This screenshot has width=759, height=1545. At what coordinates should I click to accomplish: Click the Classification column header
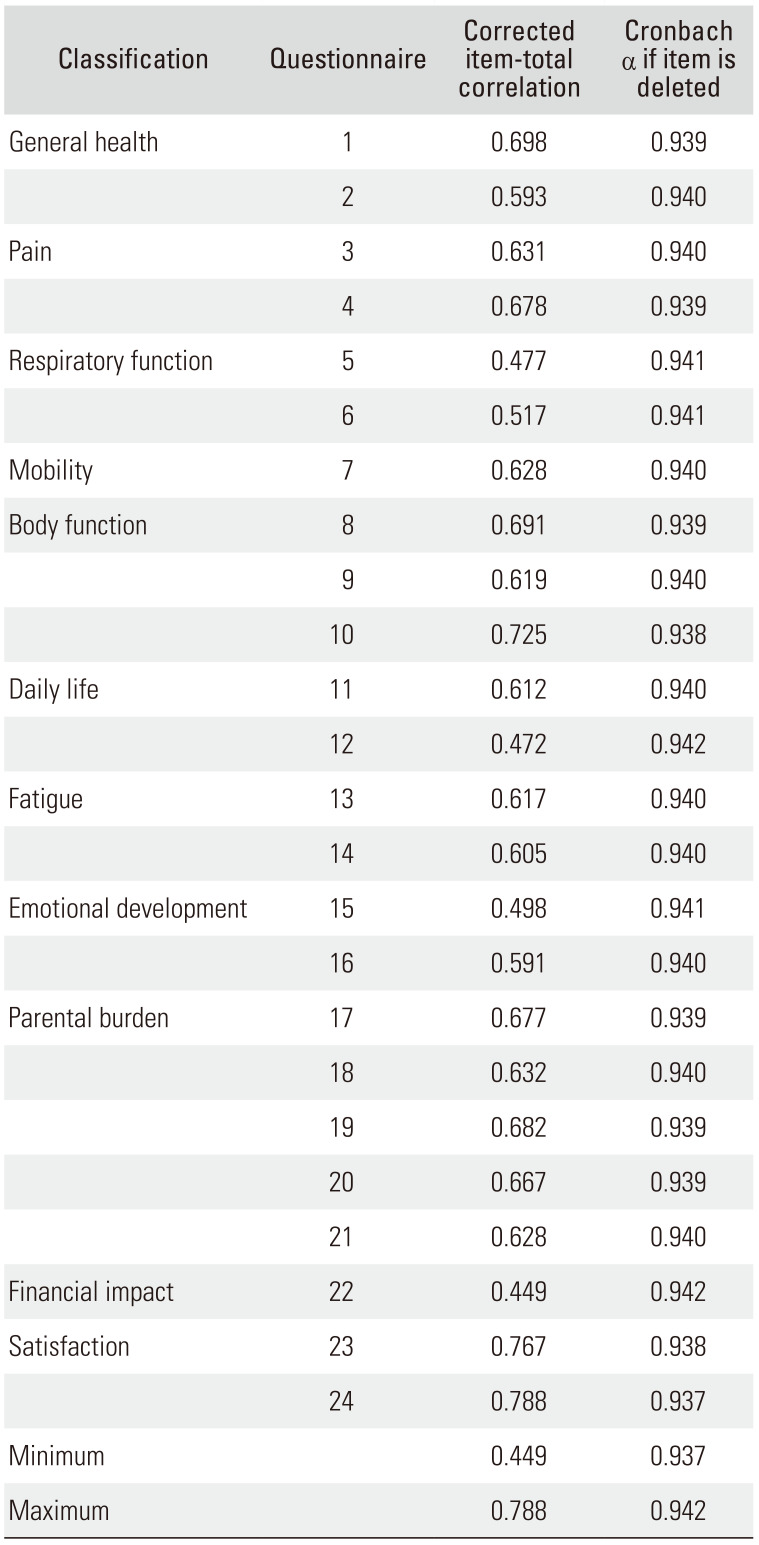(x=133, y=59)
